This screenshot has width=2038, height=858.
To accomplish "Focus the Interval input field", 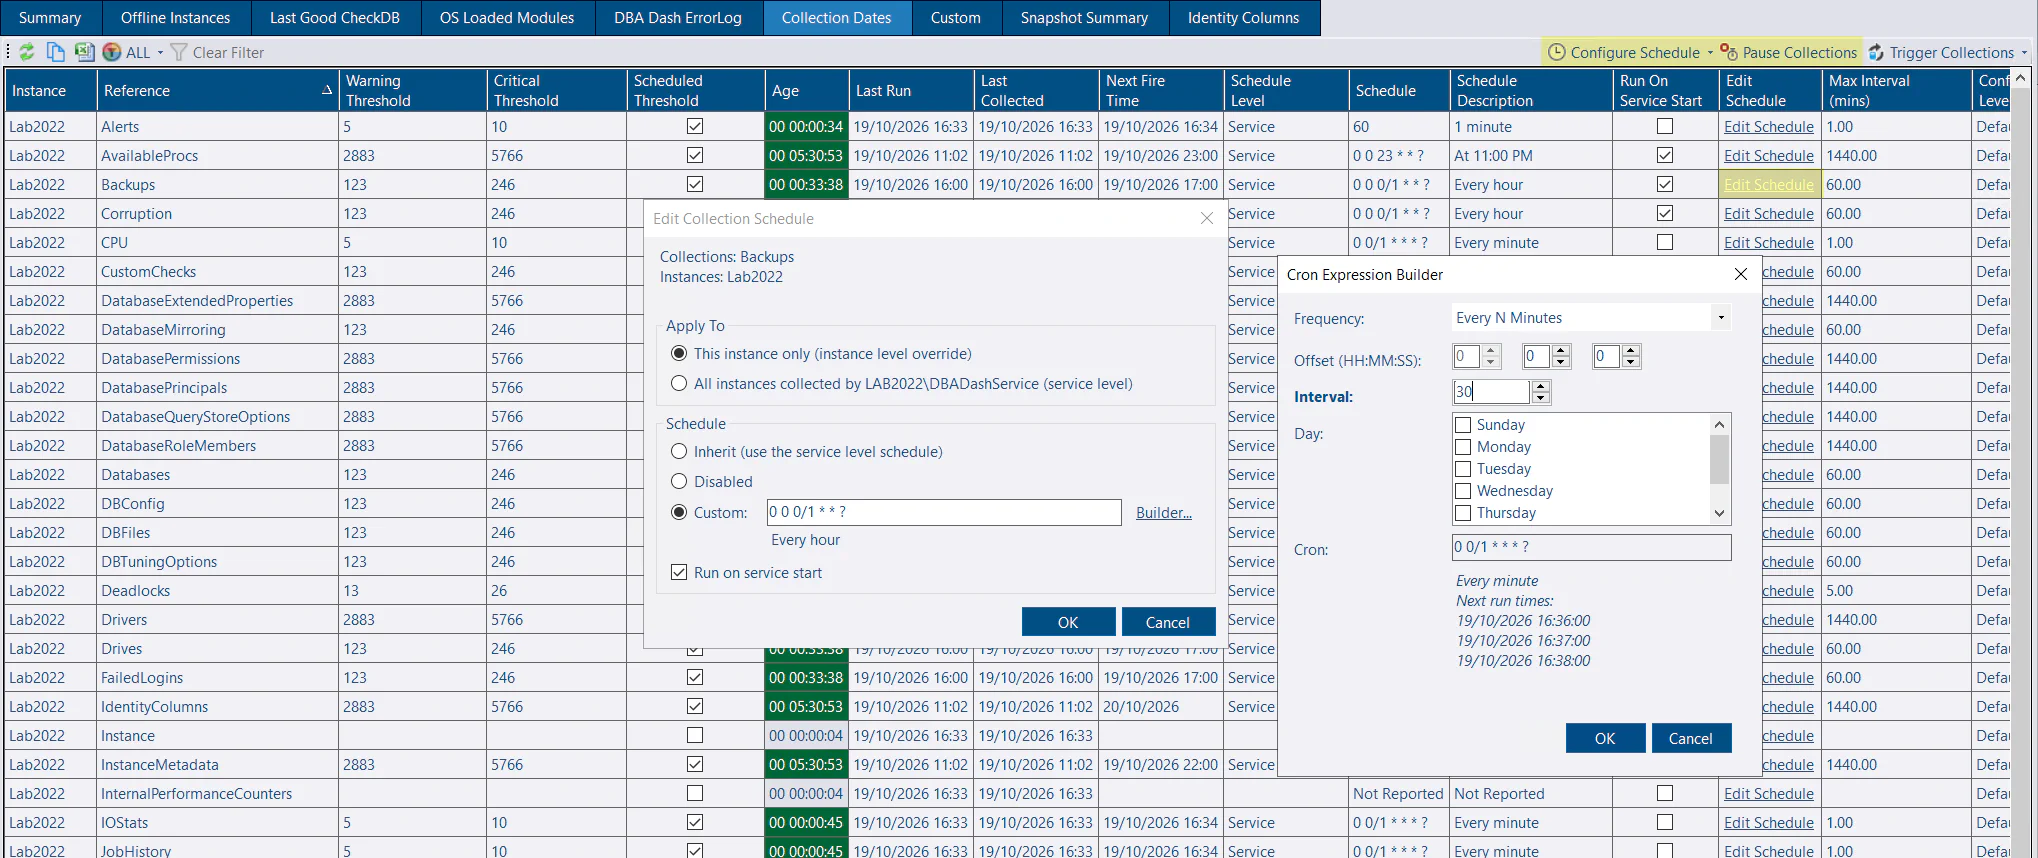I will click(1491, 392).
